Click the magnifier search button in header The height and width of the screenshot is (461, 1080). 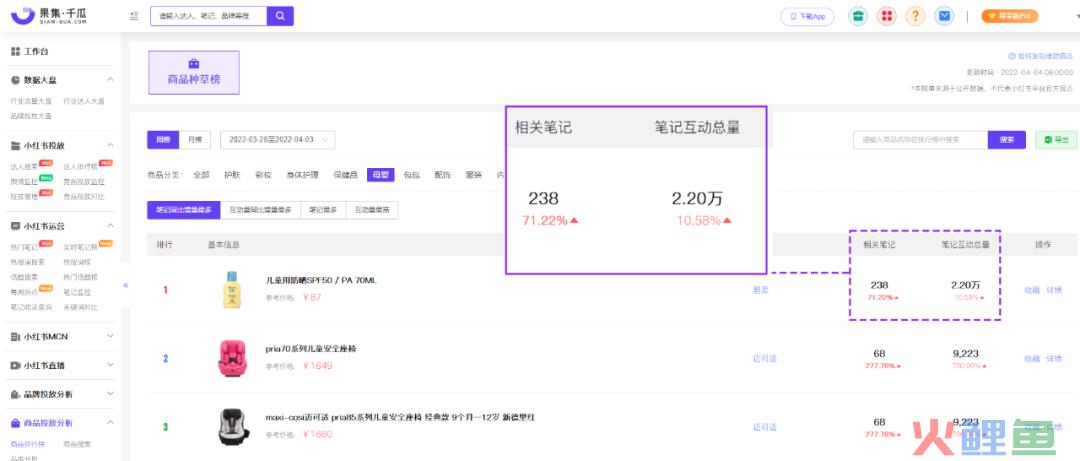click(x=280, y=16)
